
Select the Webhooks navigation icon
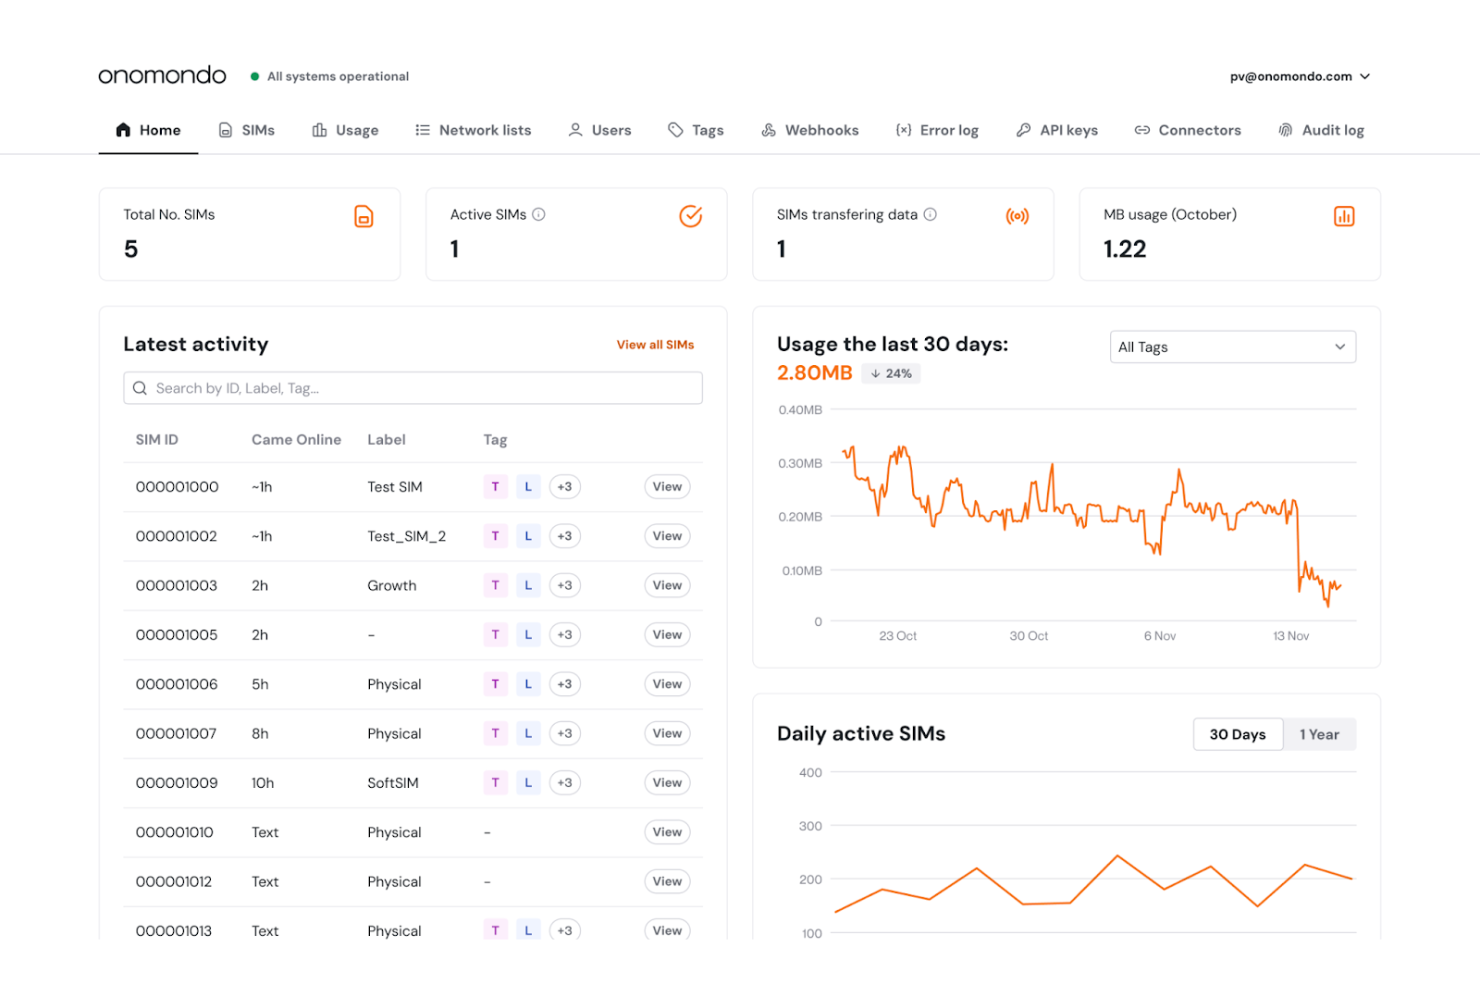click(x=768, y=129)
